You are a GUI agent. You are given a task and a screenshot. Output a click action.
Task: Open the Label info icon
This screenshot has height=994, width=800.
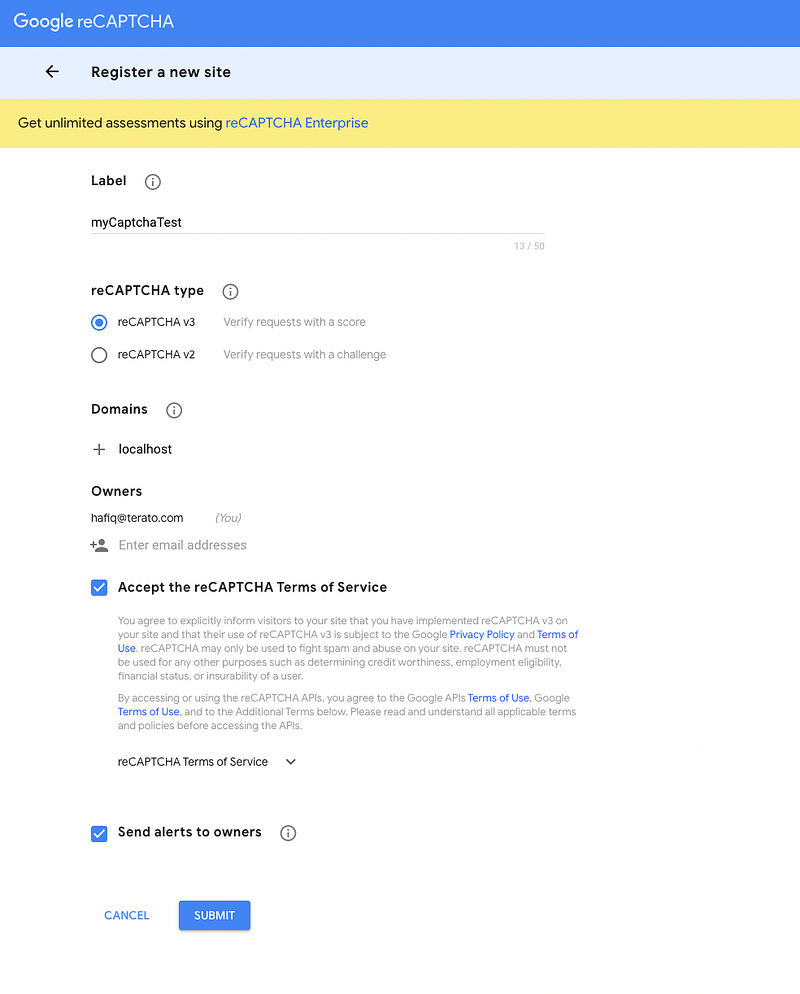click(152, 182)
